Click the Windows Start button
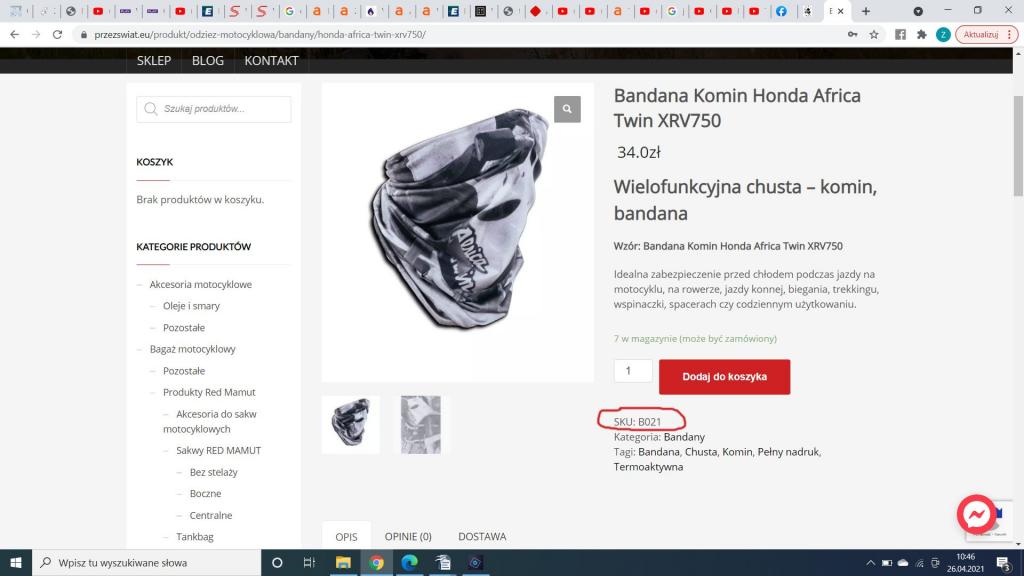 tap(16, 562)
